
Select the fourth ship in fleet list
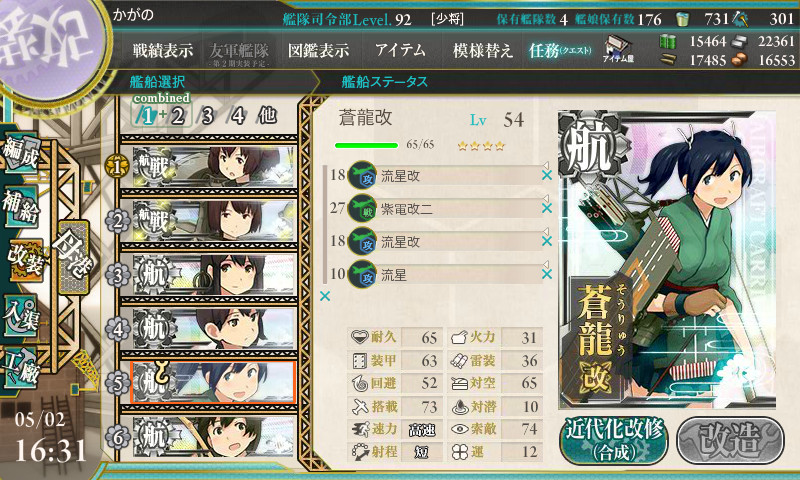(214, 329)
